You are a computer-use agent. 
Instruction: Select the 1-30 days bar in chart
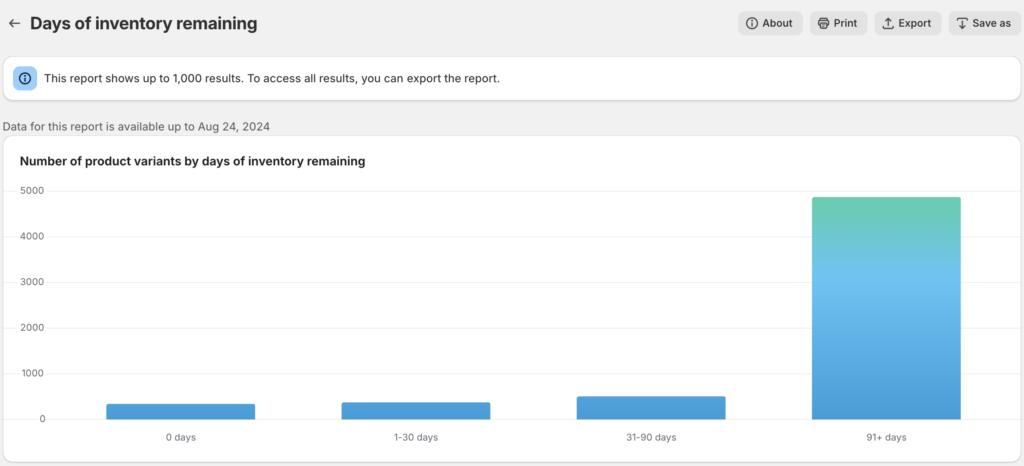(x=416, y=411)
